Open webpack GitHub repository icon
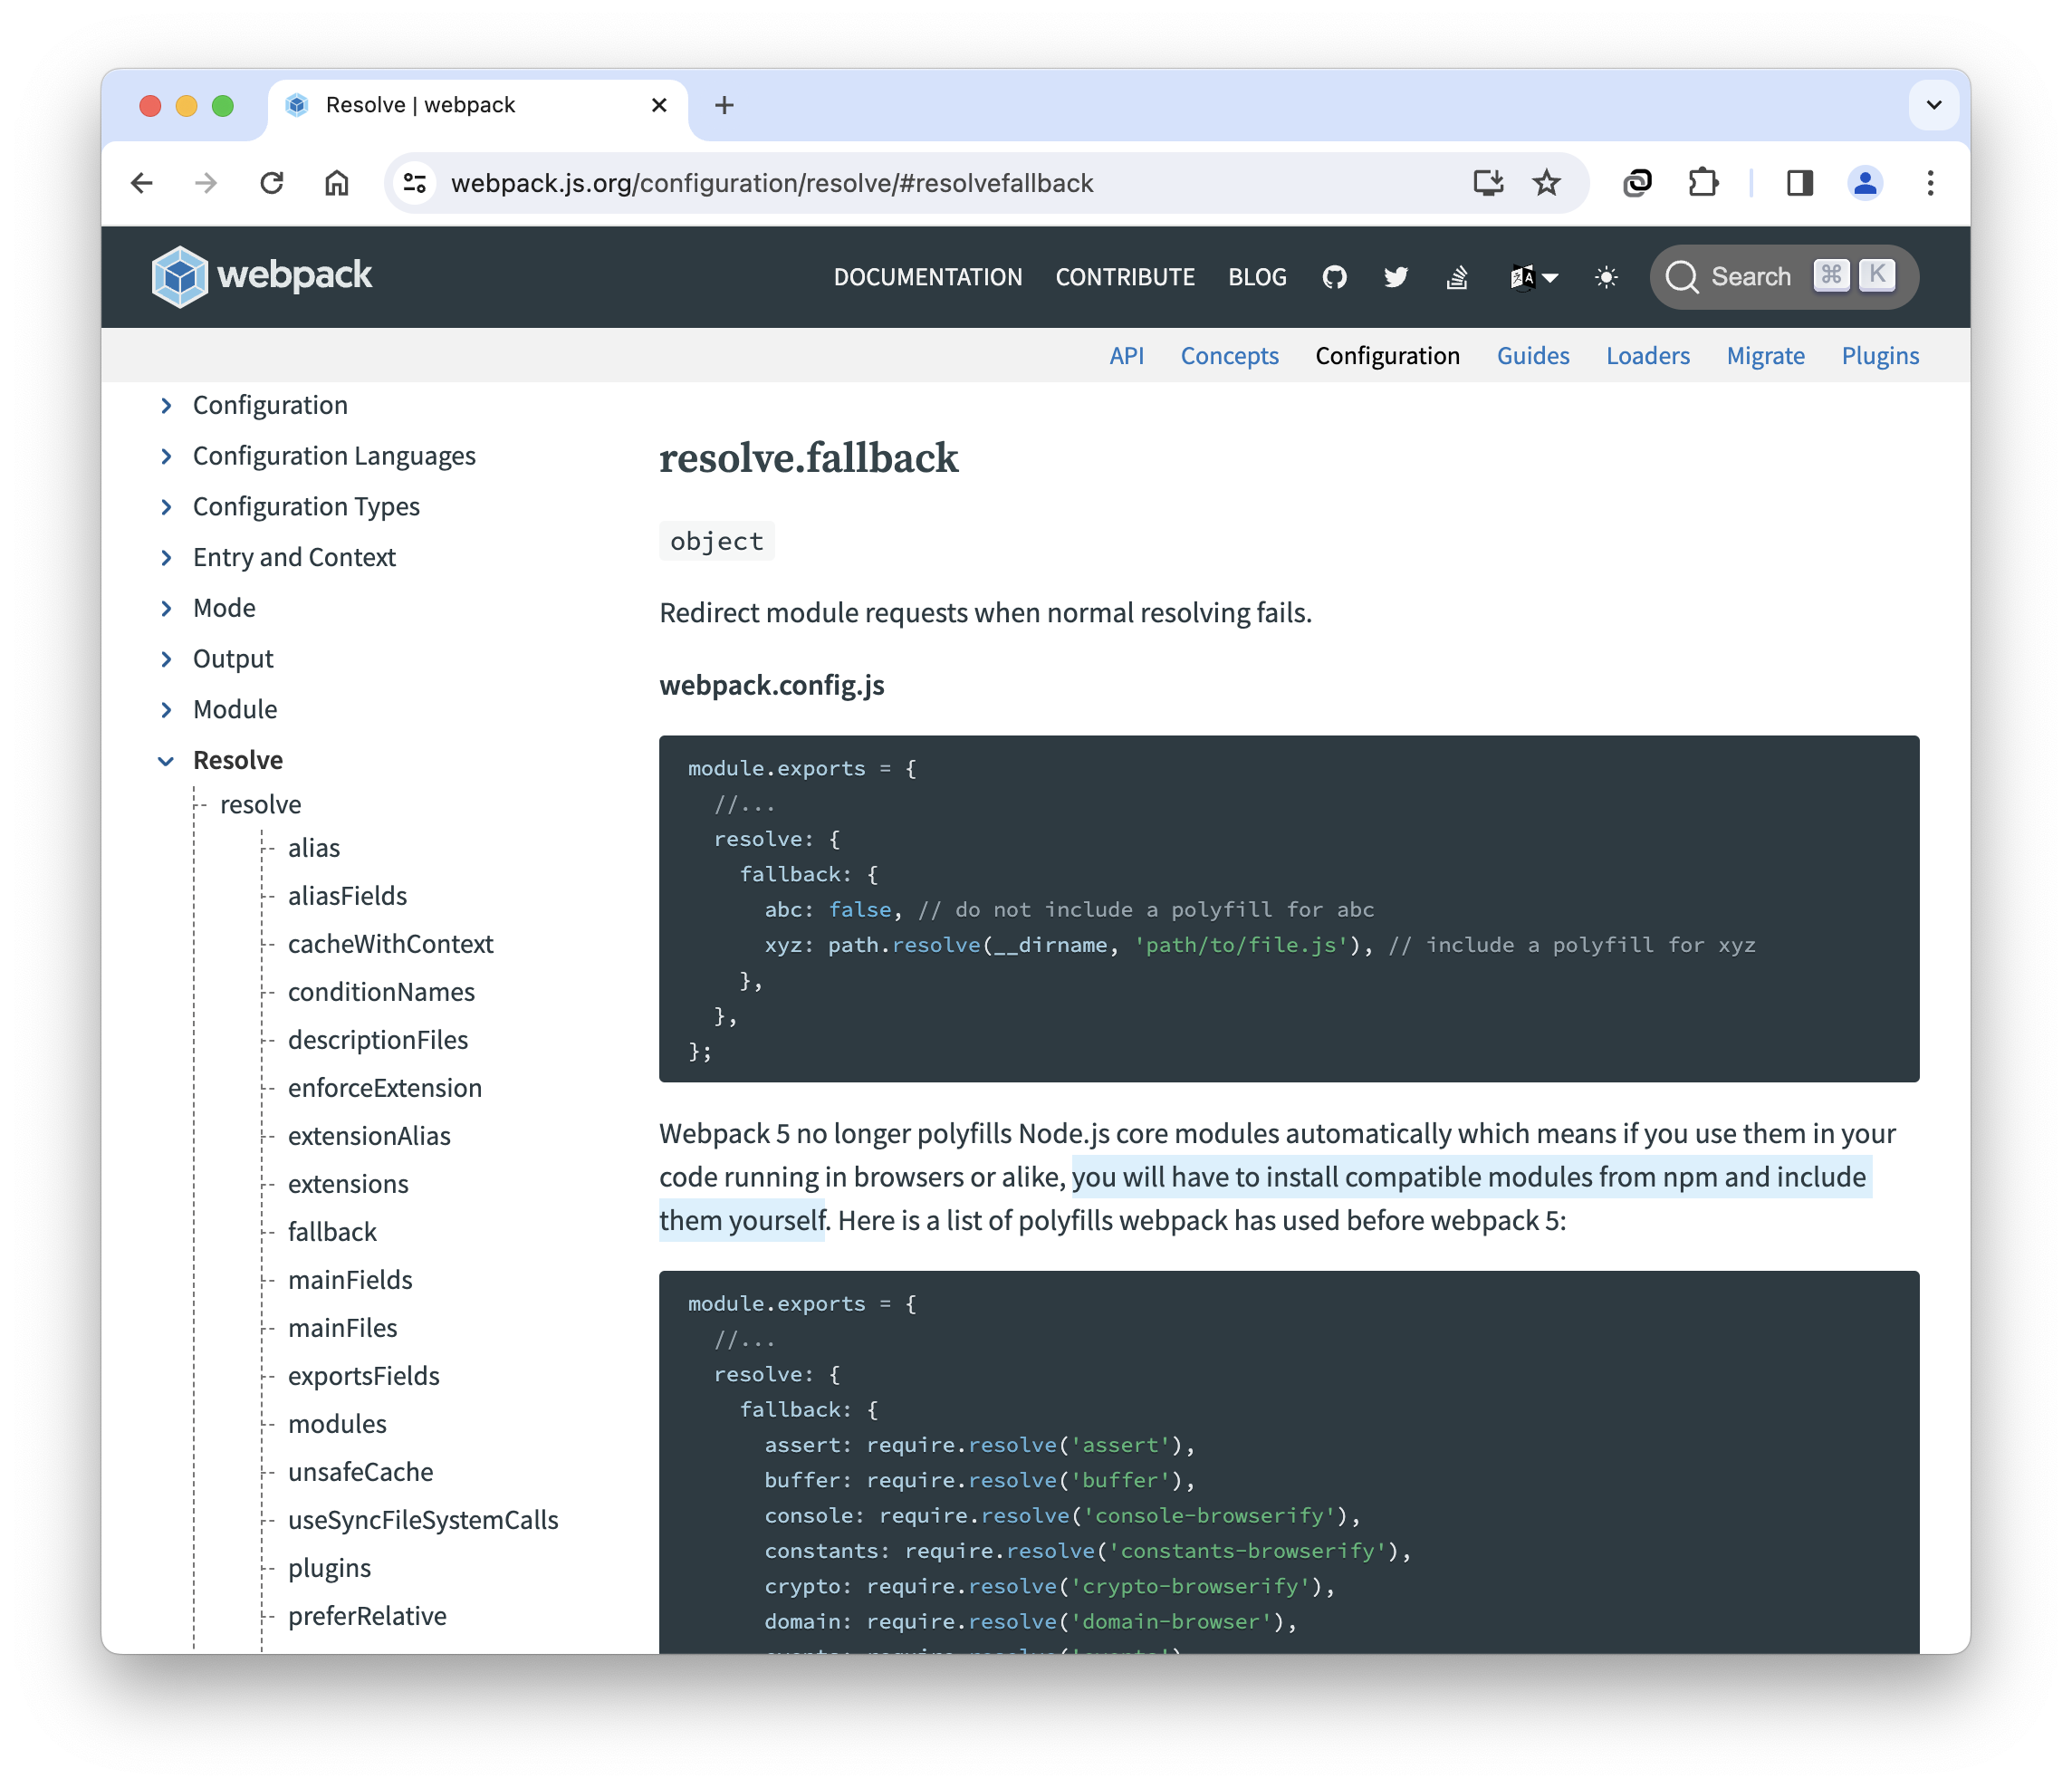Image resolution: width=2072 pixels, height=1788 pixels. click(x=1334, y=277)
